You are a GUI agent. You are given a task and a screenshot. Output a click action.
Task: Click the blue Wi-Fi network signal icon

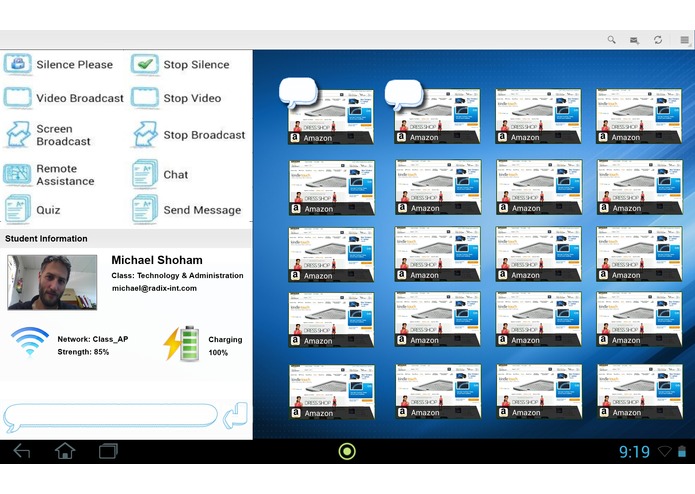pyautogui.click(x=30, y=342)
